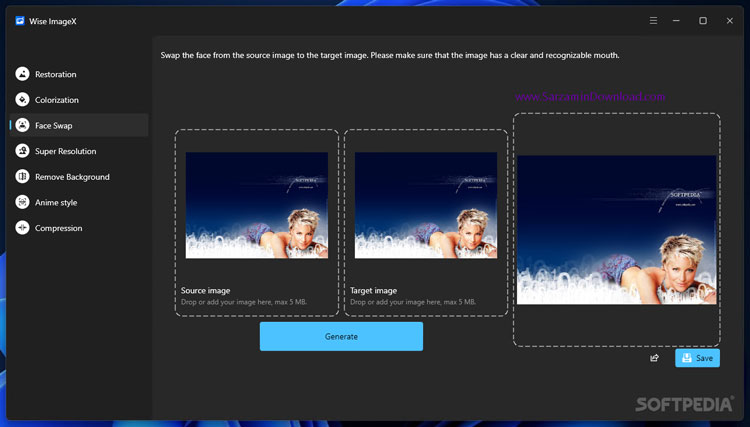This screenshot has height=427, width=750.
Task: Click the floppy disk icon in Save
Action: [686, 358]
